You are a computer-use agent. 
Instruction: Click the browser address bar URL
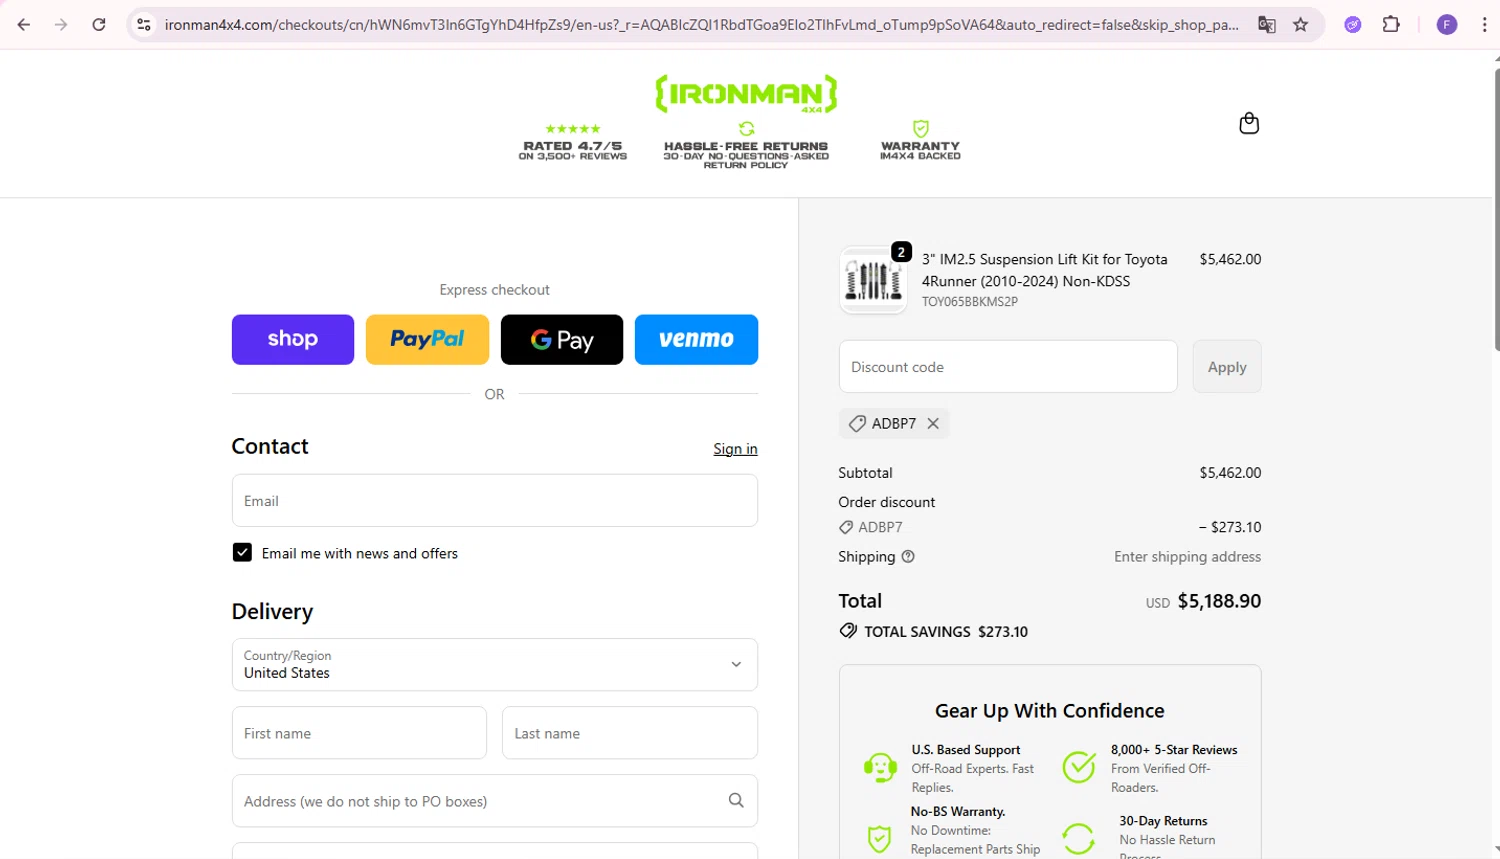click(x=700, y=24)
